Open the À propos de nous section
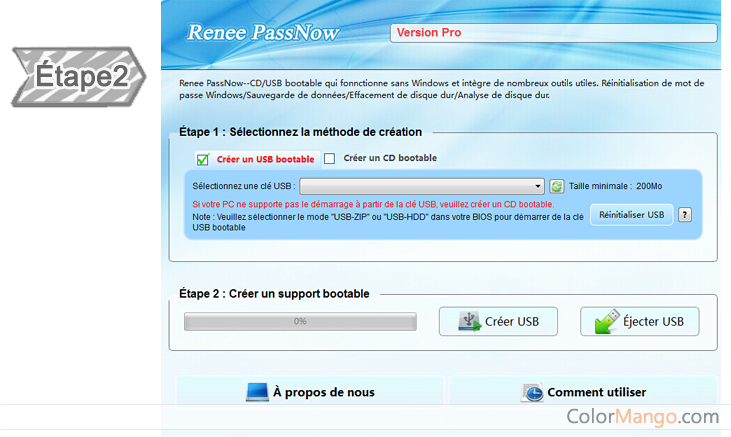This screenshot has height=437, width=731. [310, 392]
